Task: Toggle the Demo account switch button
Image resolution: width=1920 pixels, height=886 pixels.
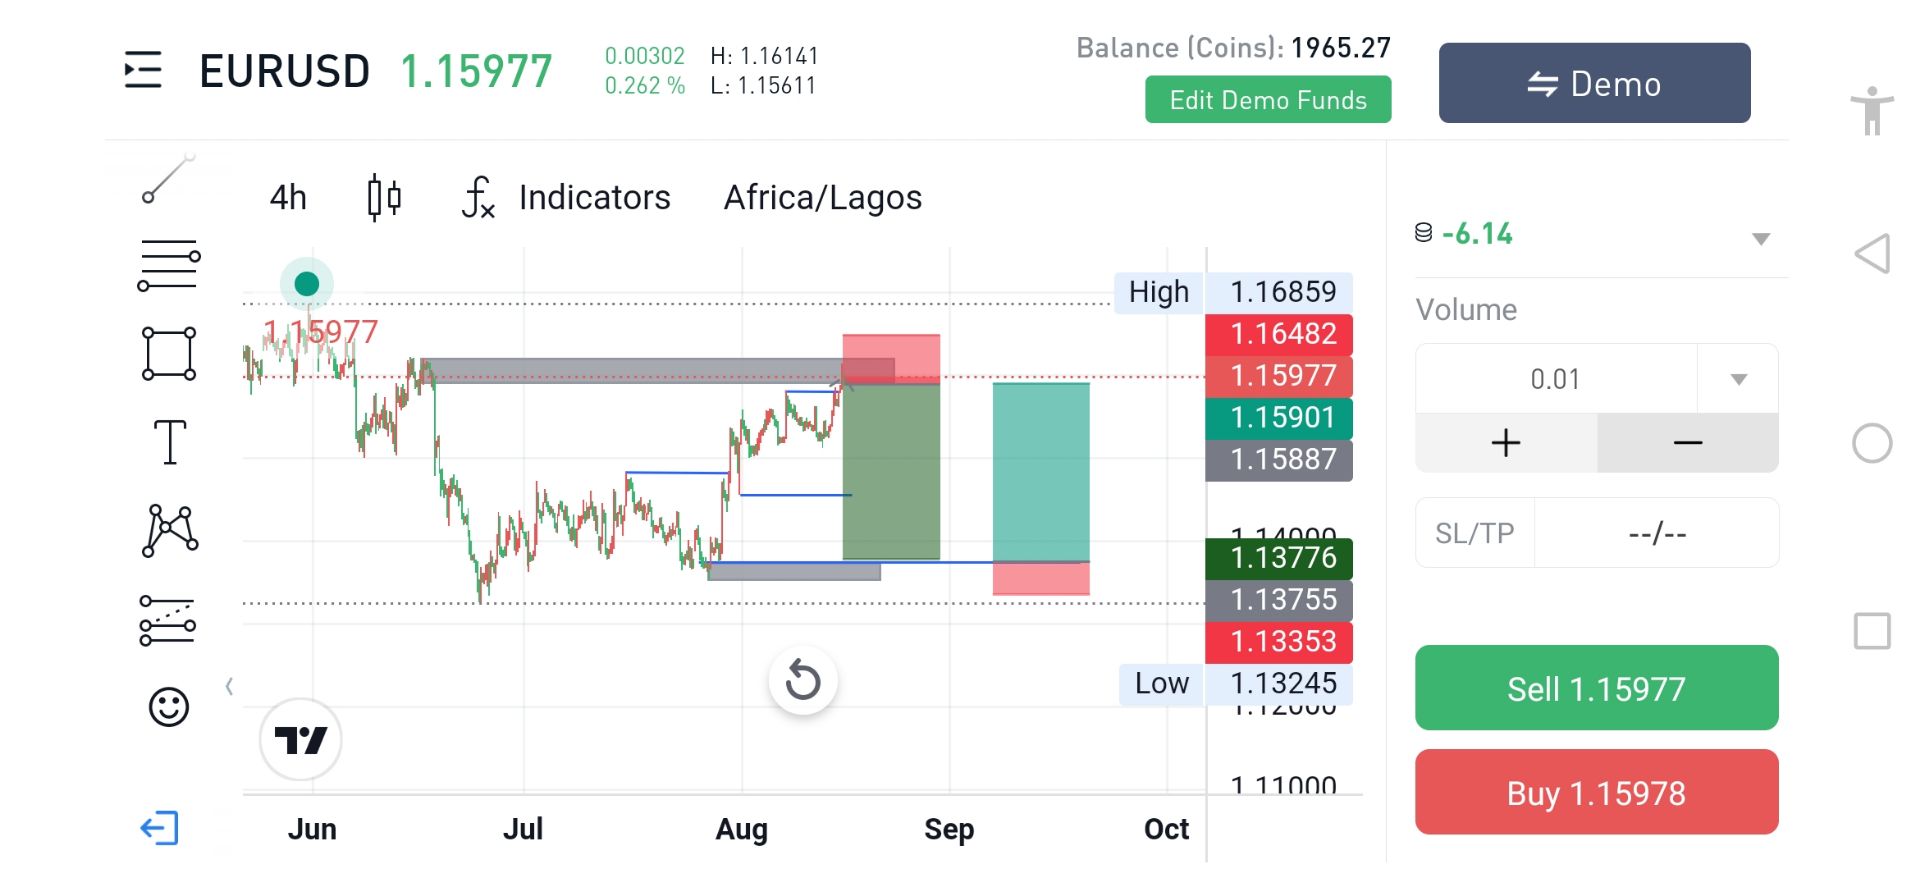Action: pos(1594,83)
